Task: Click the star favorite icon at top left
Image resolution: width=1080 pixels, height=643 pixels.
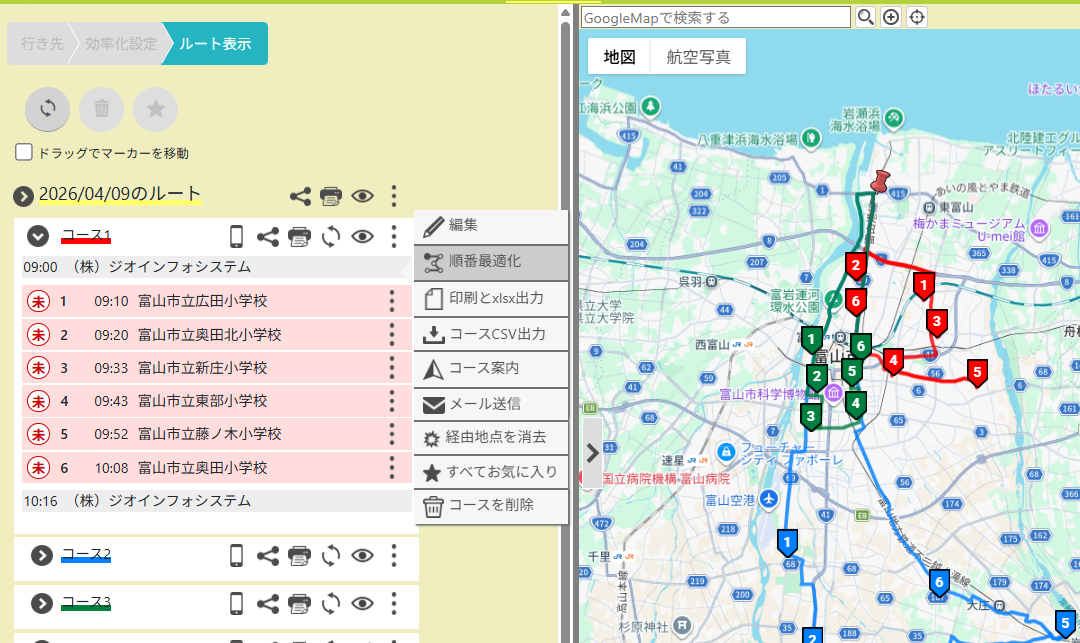Action: 155,109
